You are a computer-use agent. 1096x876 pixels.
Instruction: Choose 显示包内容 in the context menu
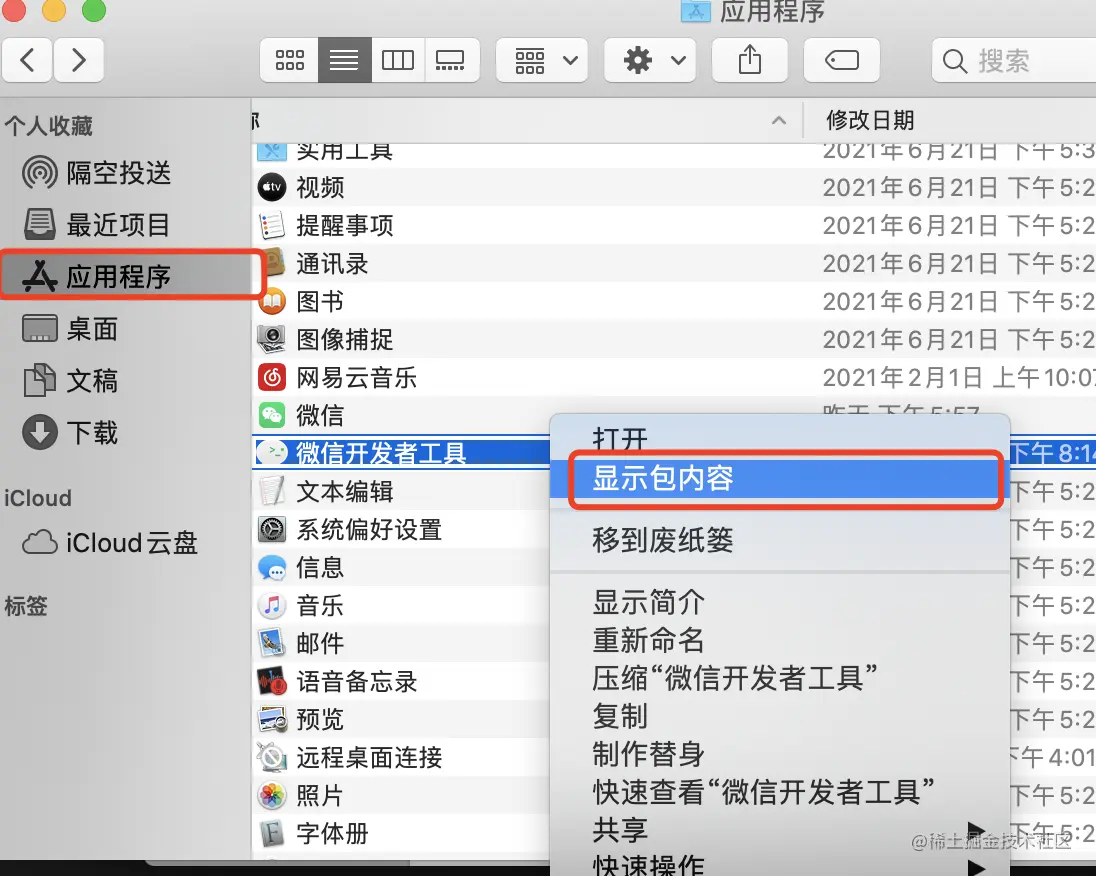pyautogui.click(x=779, y=478)
